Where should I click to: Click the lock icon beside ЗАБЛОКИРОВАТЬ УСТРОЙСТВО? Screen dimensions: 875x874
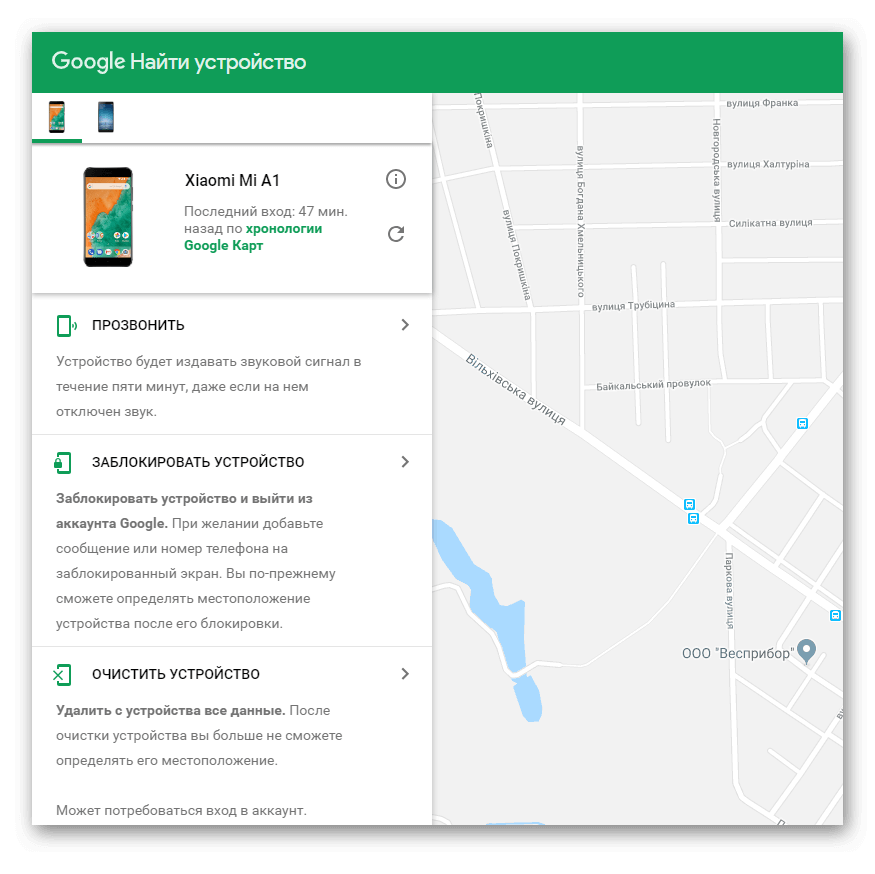[x=63, y=463]
